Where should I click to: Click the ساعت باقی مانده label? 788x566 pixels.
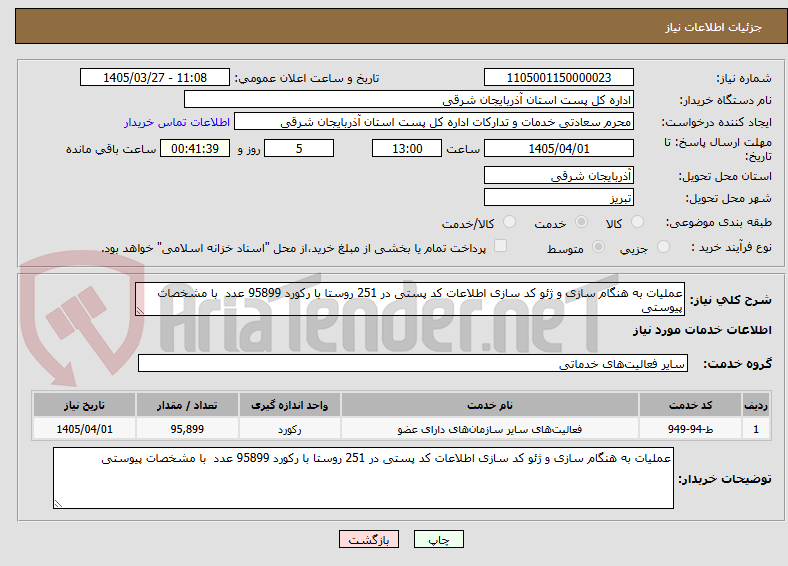(111, 149)
